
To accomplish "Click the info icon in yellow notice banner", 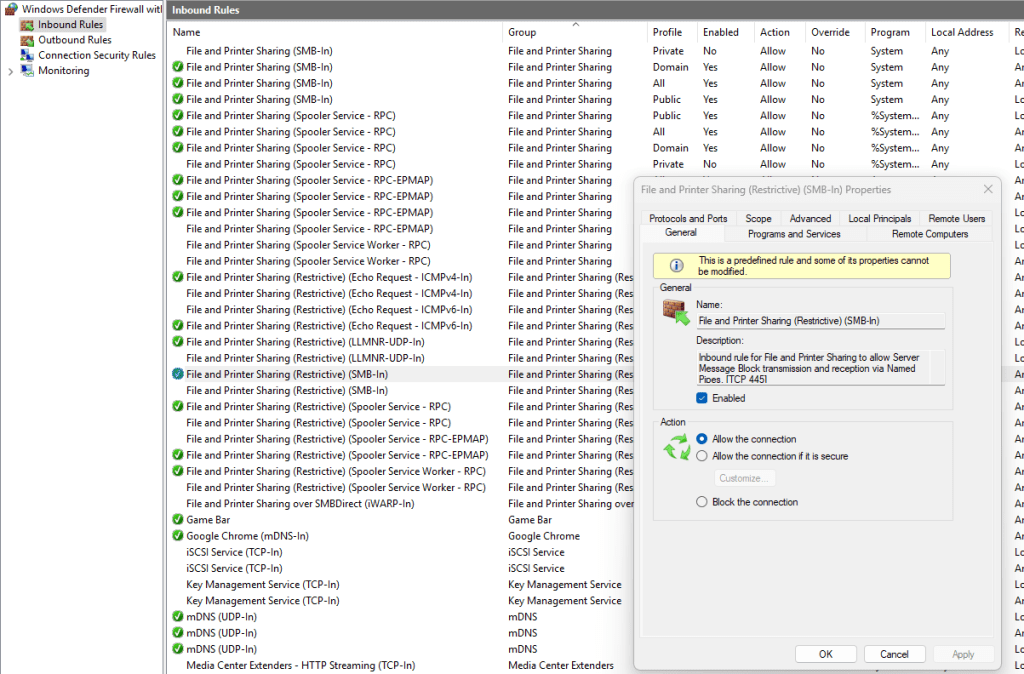I will pyautogui.click(x=676, y=265).
